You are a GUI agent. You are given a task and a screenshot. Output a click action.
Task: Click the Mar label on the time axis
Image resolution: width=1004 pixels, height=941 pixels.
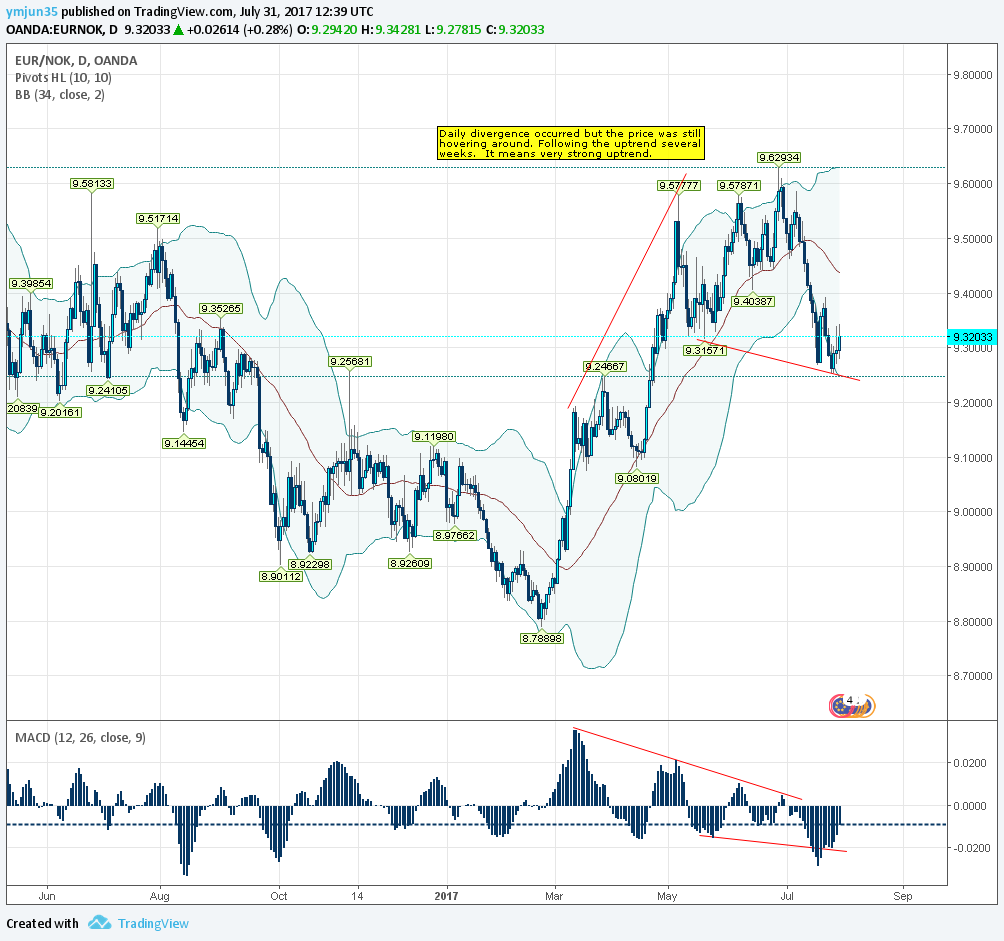point(554,896)
